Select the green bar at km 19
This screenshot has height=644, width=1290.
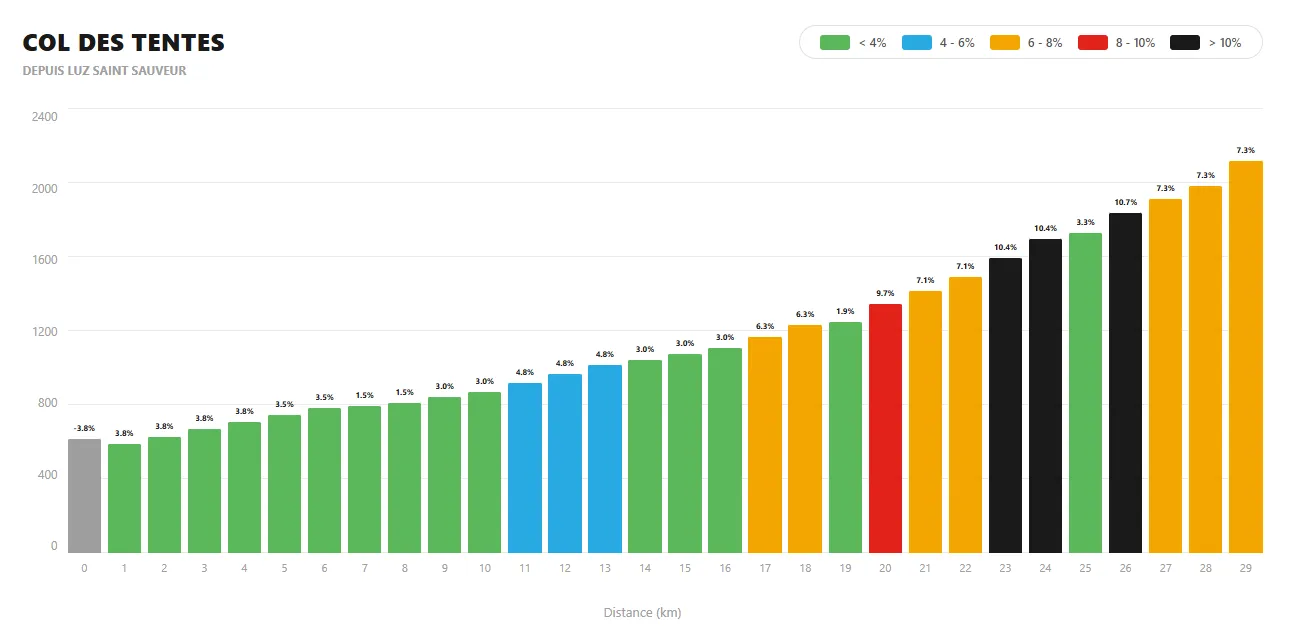[845, 437]
